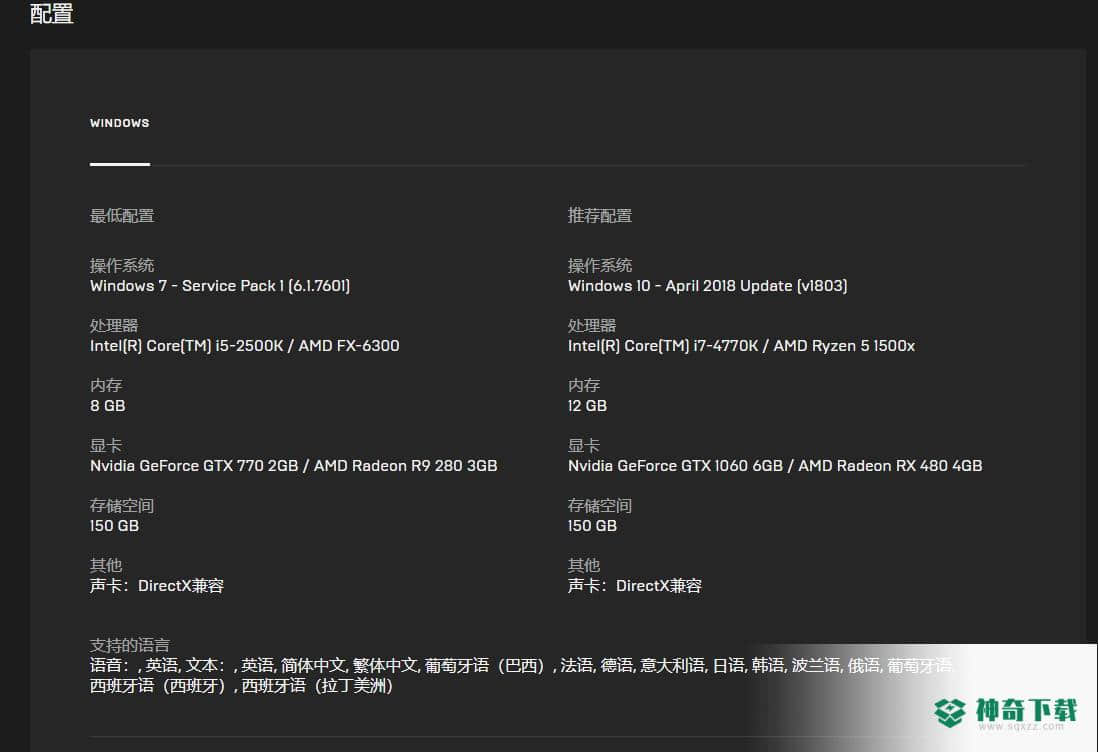Select text 'Windows 10 - April 2018 Update (v1803)'
This screenshot has width=1098, height=752.
[707, 286]
